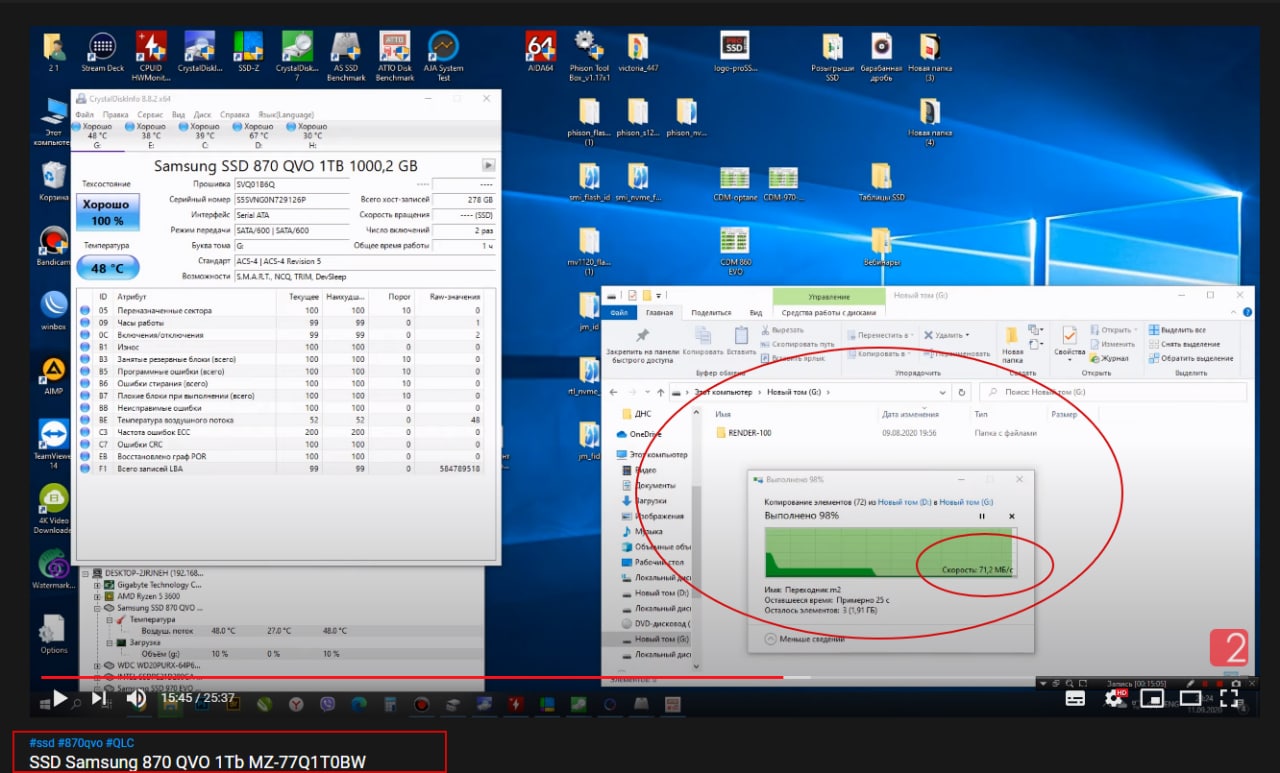Switch to the Вид ribbon tab
Screen dimensions: 1280x773
click(756, 313)
